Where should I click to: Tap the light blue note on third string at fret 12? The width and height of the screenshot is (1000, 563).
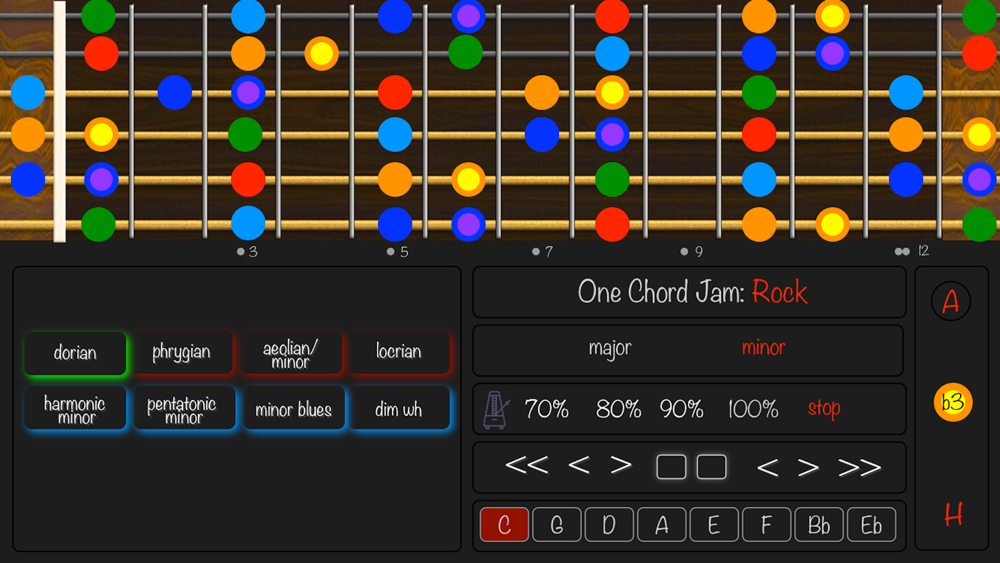(x=906, y=92)
